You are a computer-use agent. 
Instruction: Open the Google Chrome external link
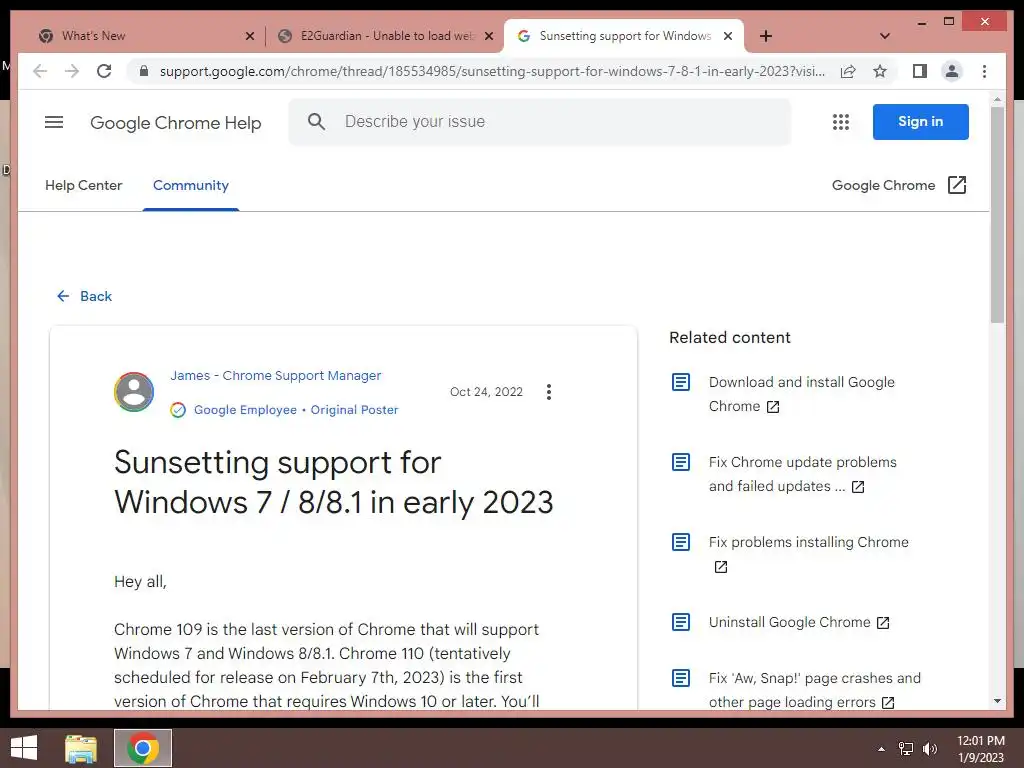(x=899, y=185)
